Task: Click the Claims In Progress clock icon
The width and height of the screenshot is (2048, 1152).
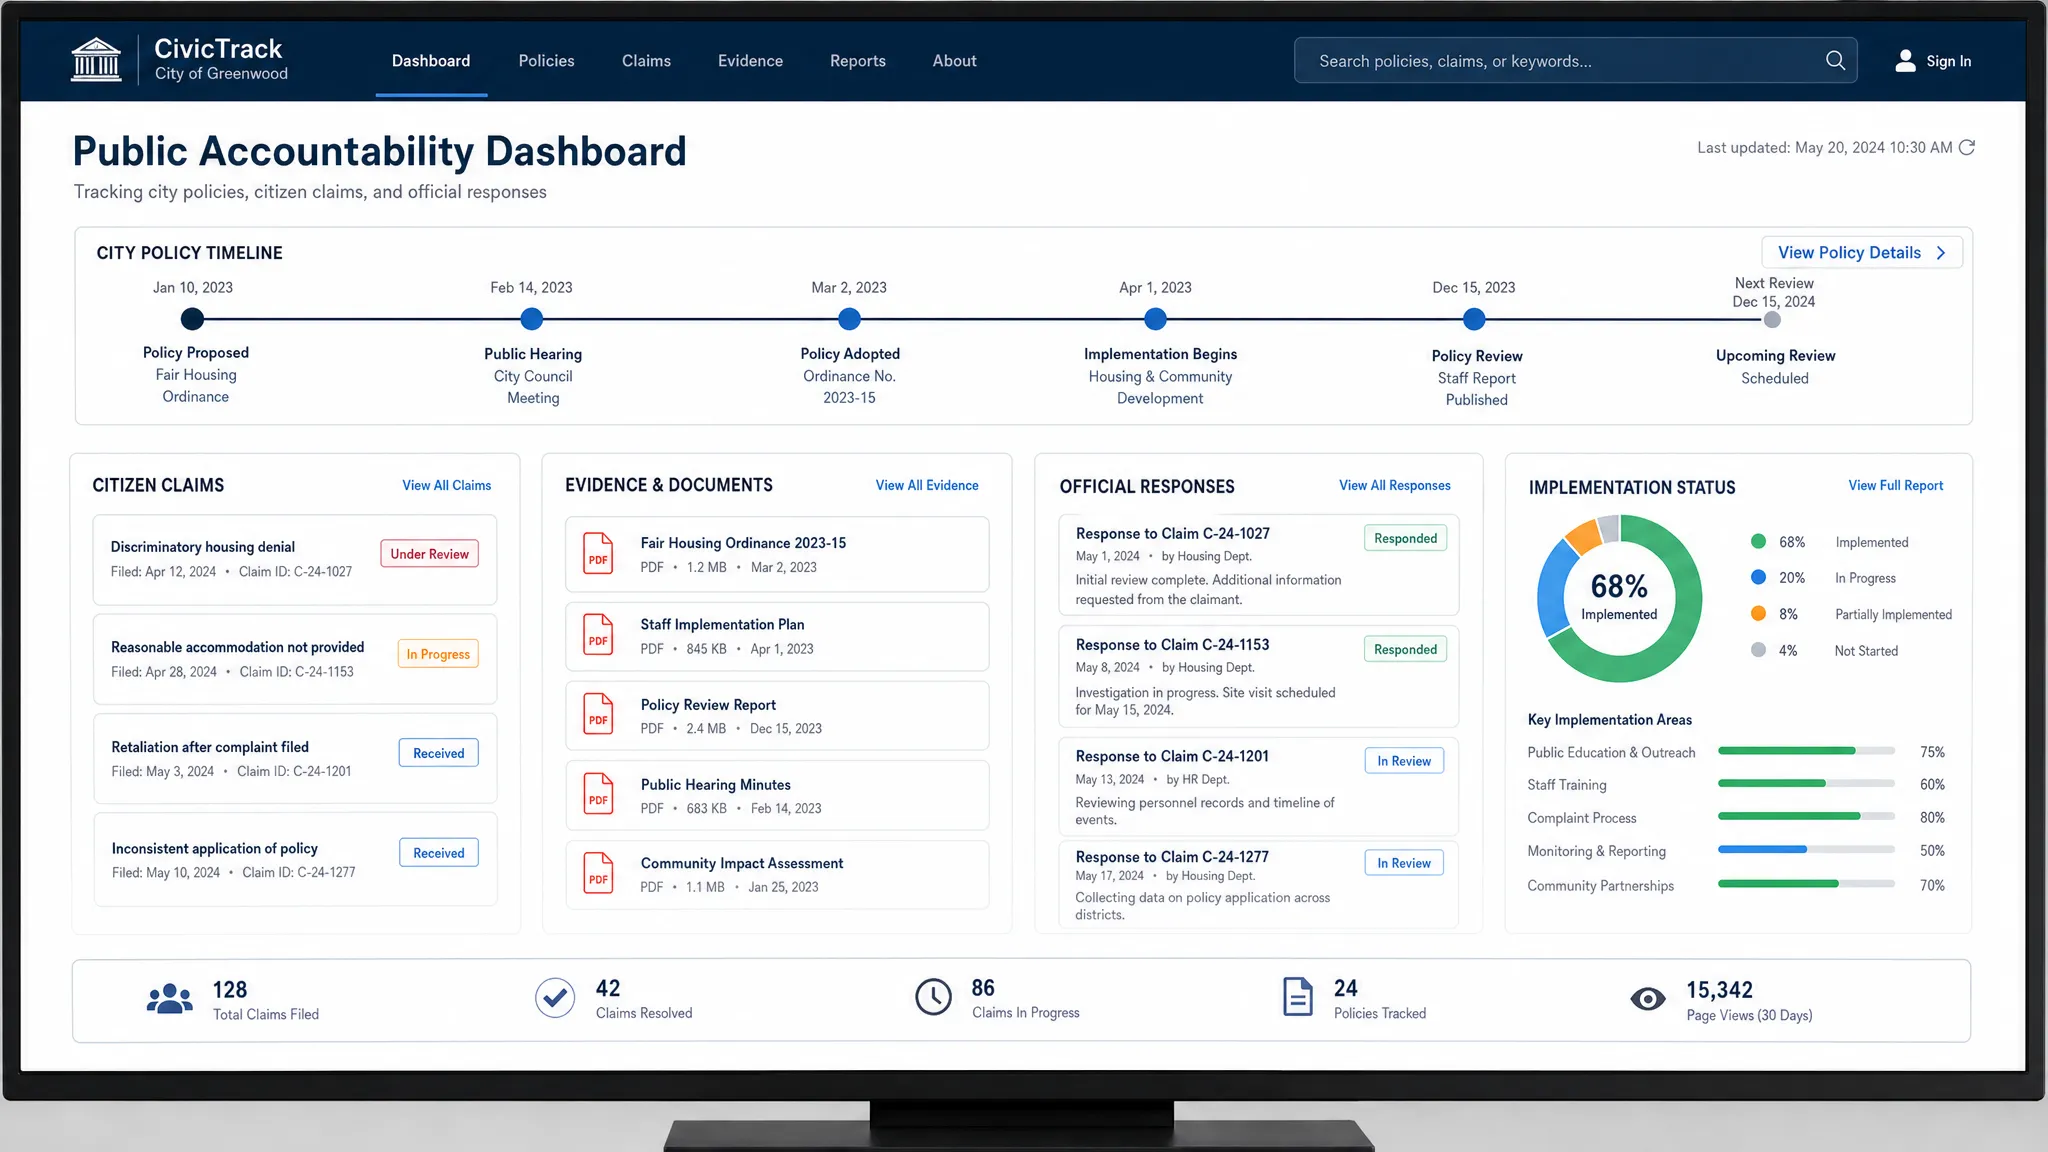Action: point(933,997)
